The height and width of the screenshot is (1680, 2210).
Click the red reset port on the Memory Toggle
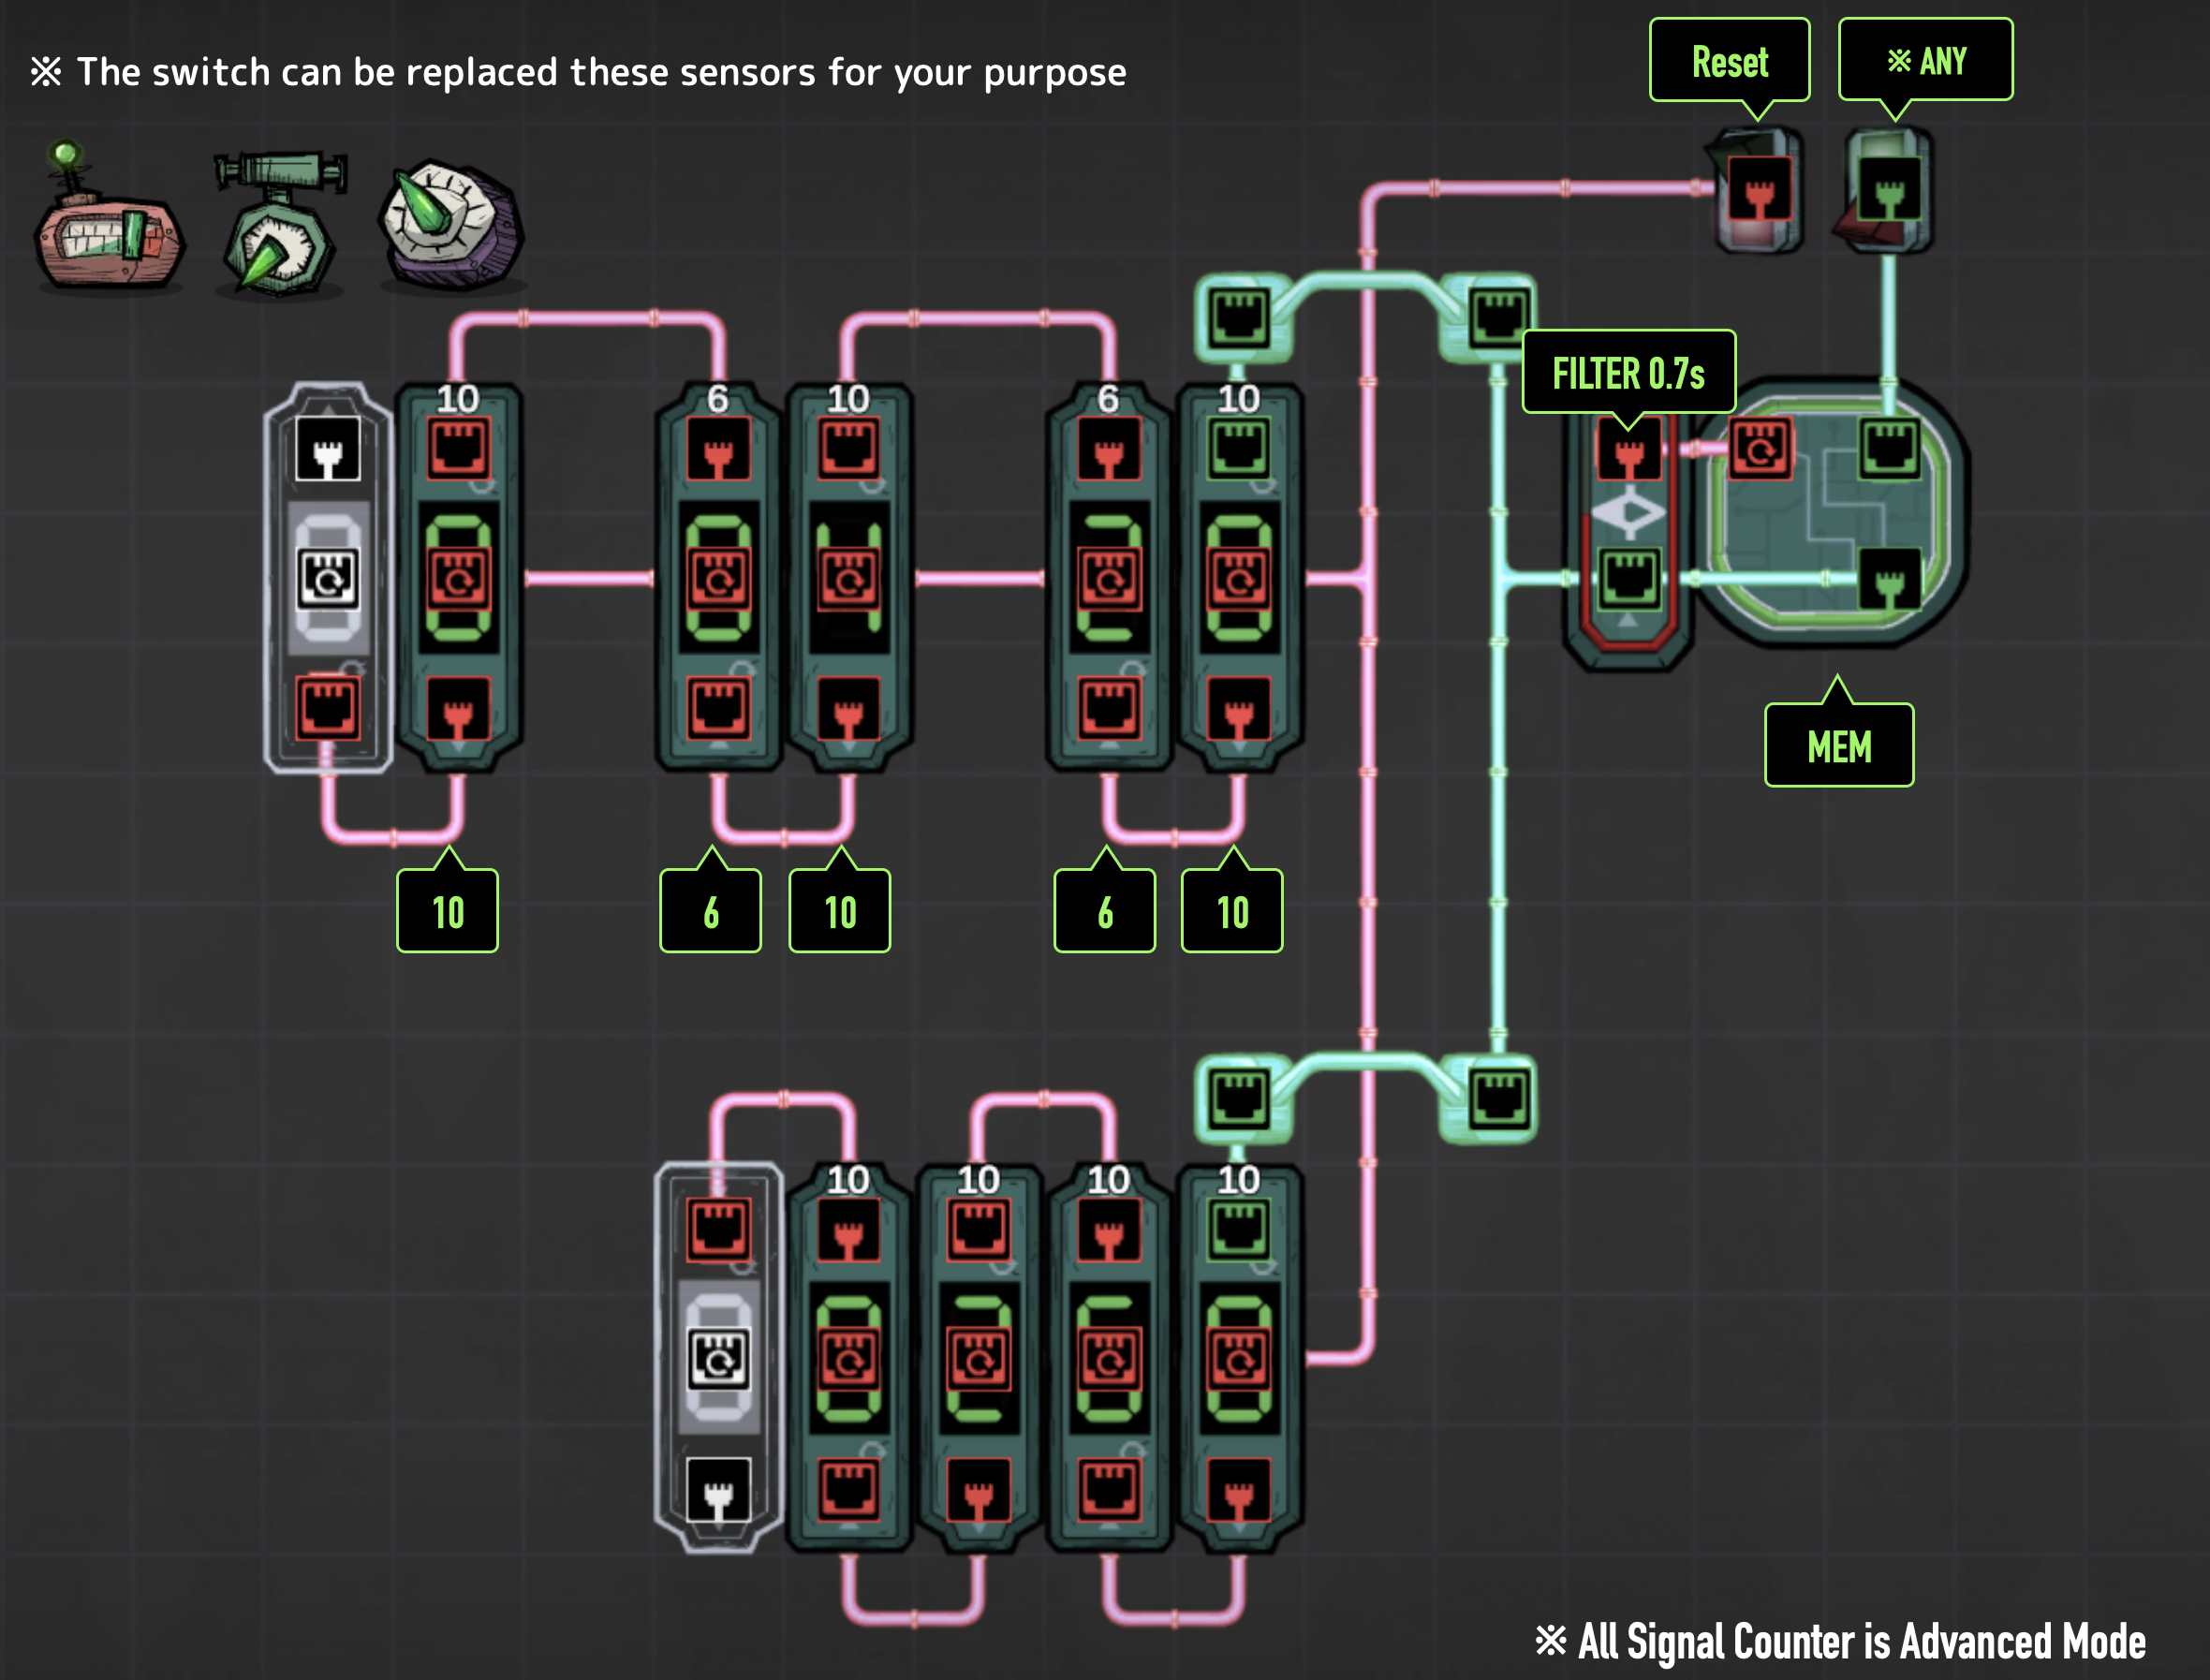(1760, 449)
